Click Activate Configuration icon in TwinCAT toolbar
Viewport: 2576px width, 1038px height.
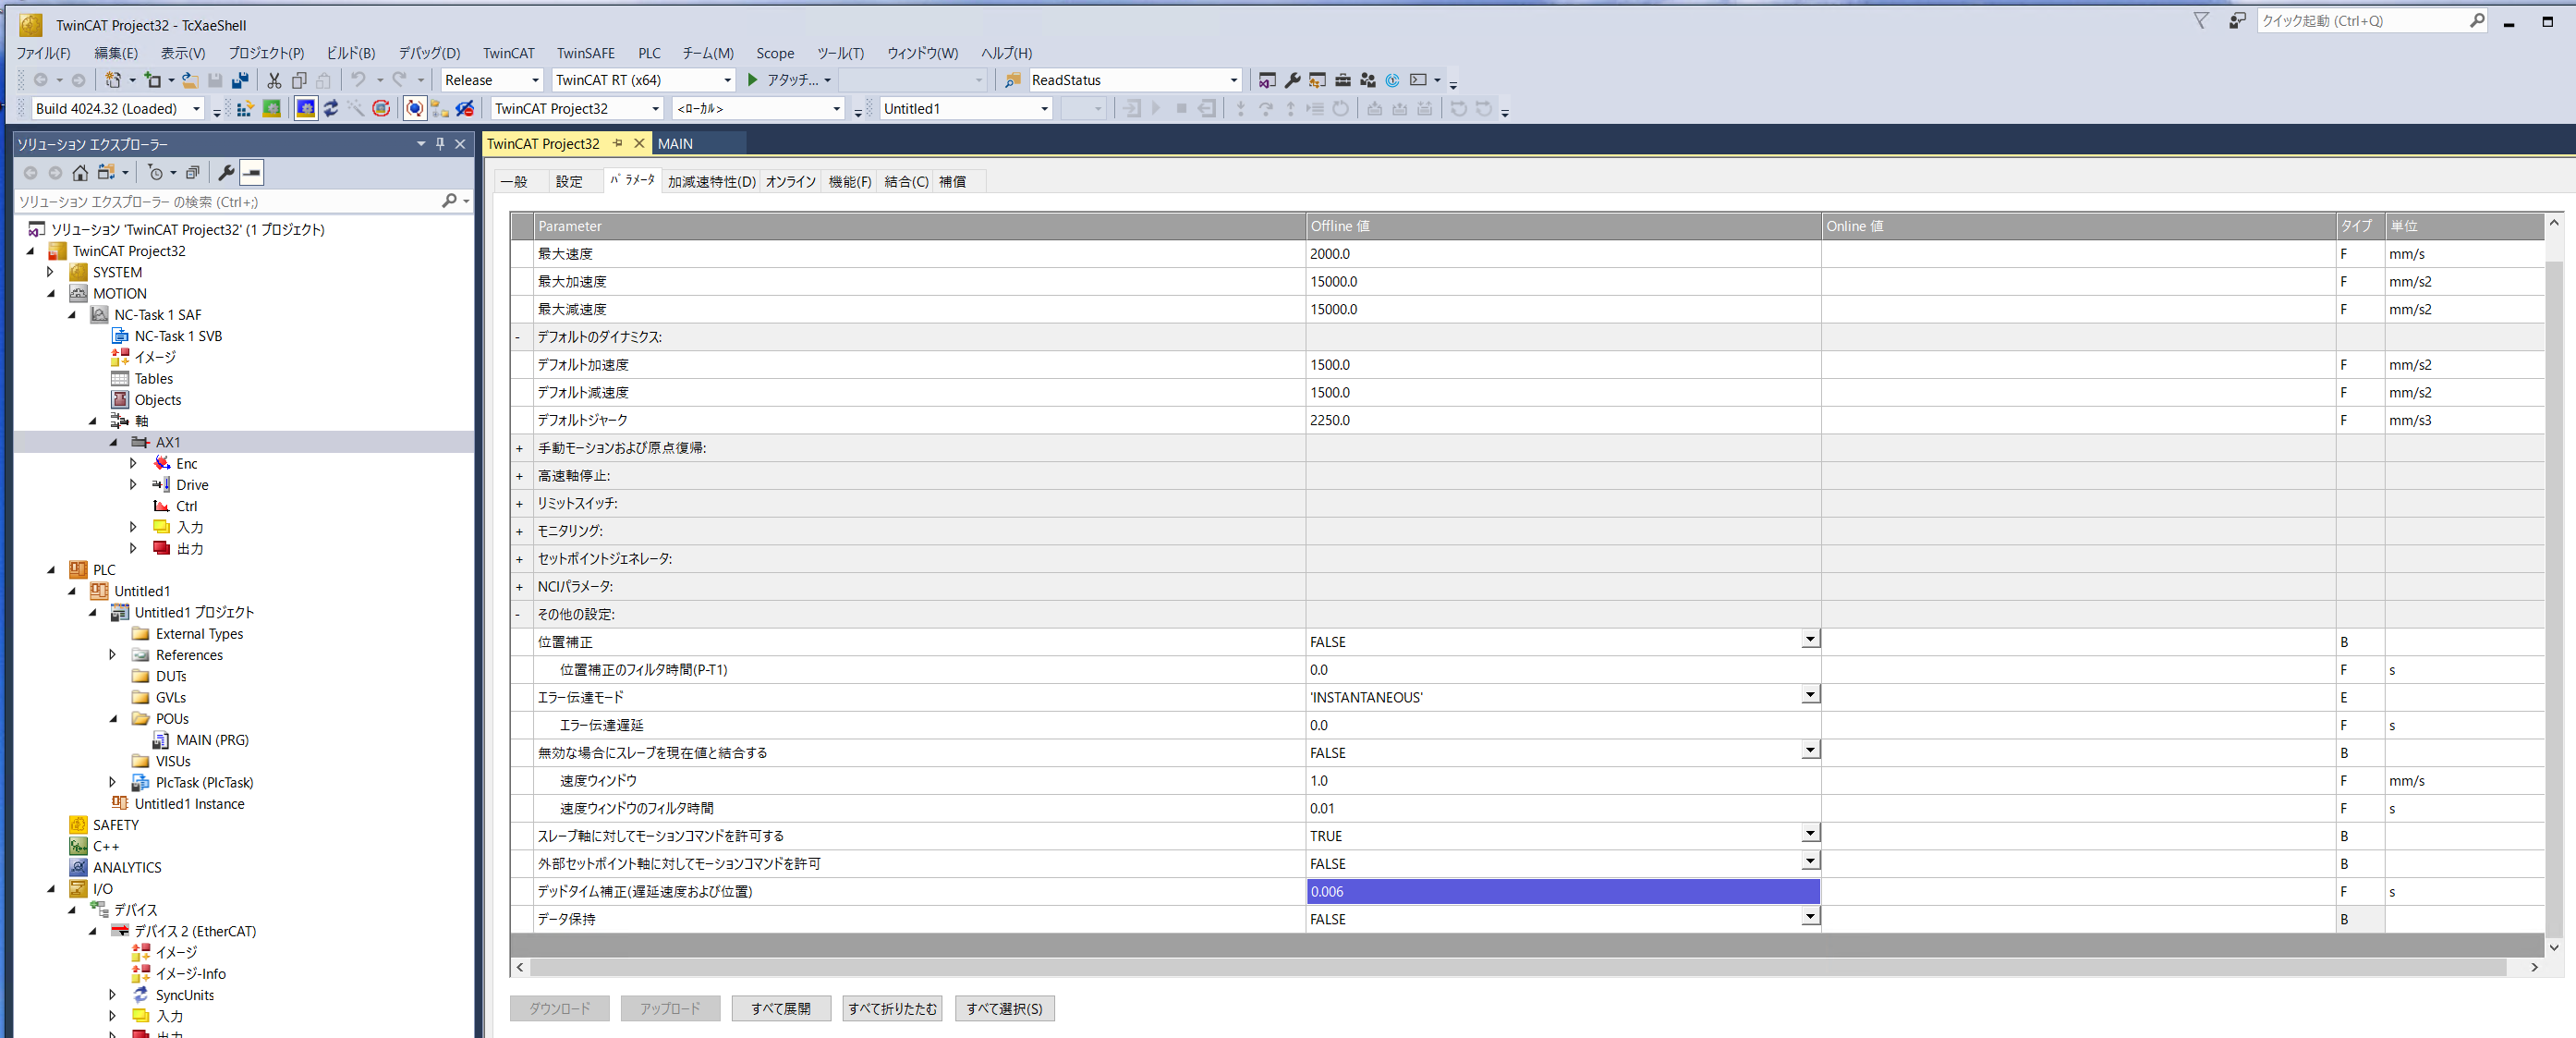point(245,109)
